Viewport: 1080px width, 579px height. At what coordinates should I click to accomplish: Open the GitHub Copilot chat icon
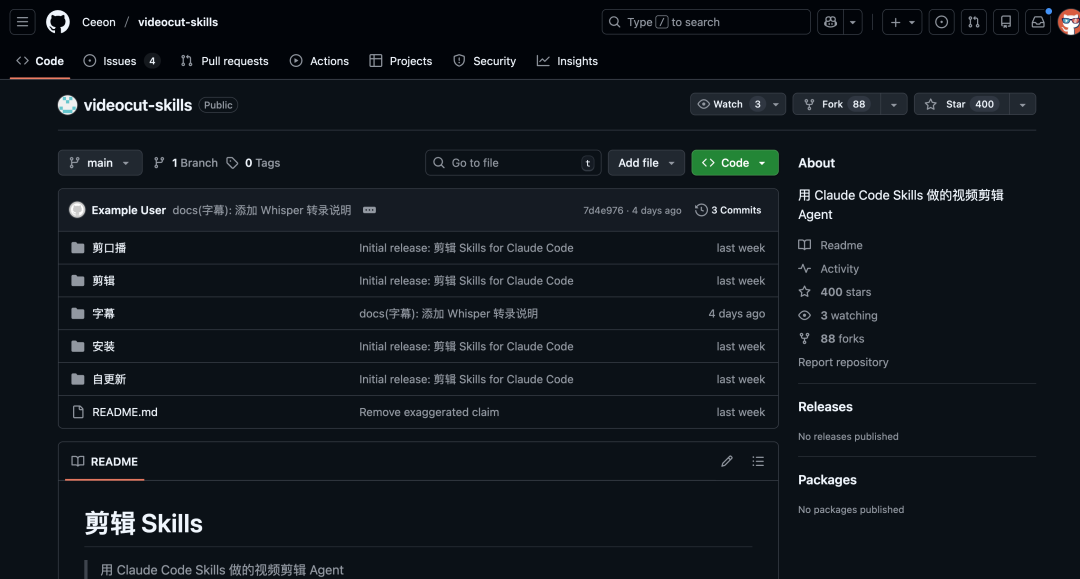pos(830,21)
